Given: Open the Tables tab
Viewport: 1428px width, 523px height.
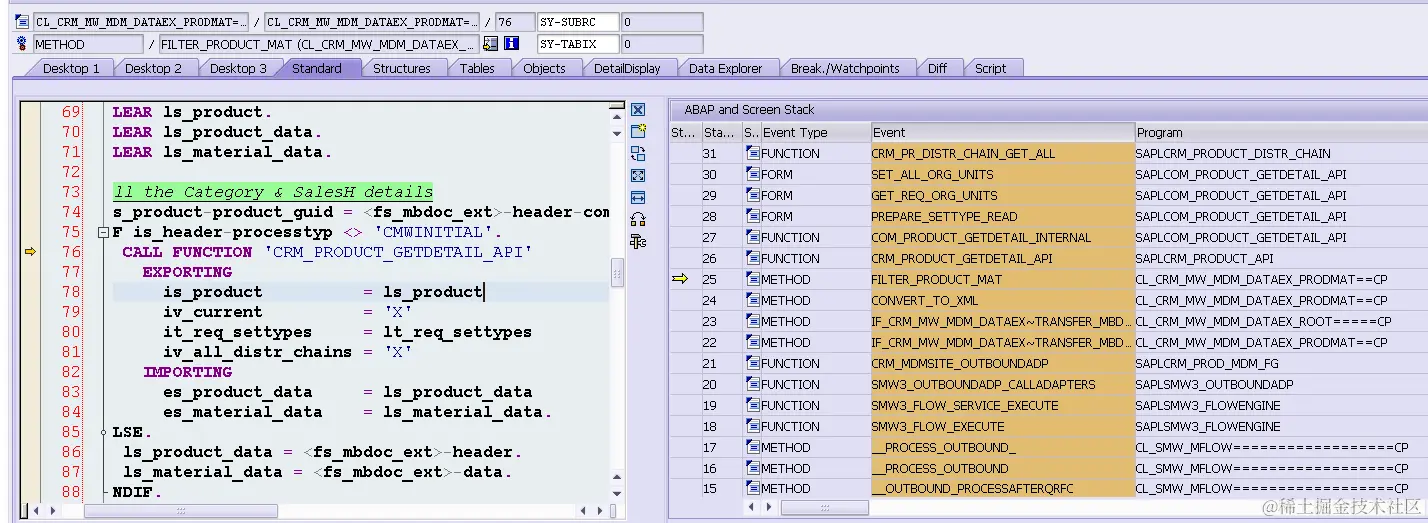Looking at the screenshot, I should pyautogui.click(x=477, y=68).
